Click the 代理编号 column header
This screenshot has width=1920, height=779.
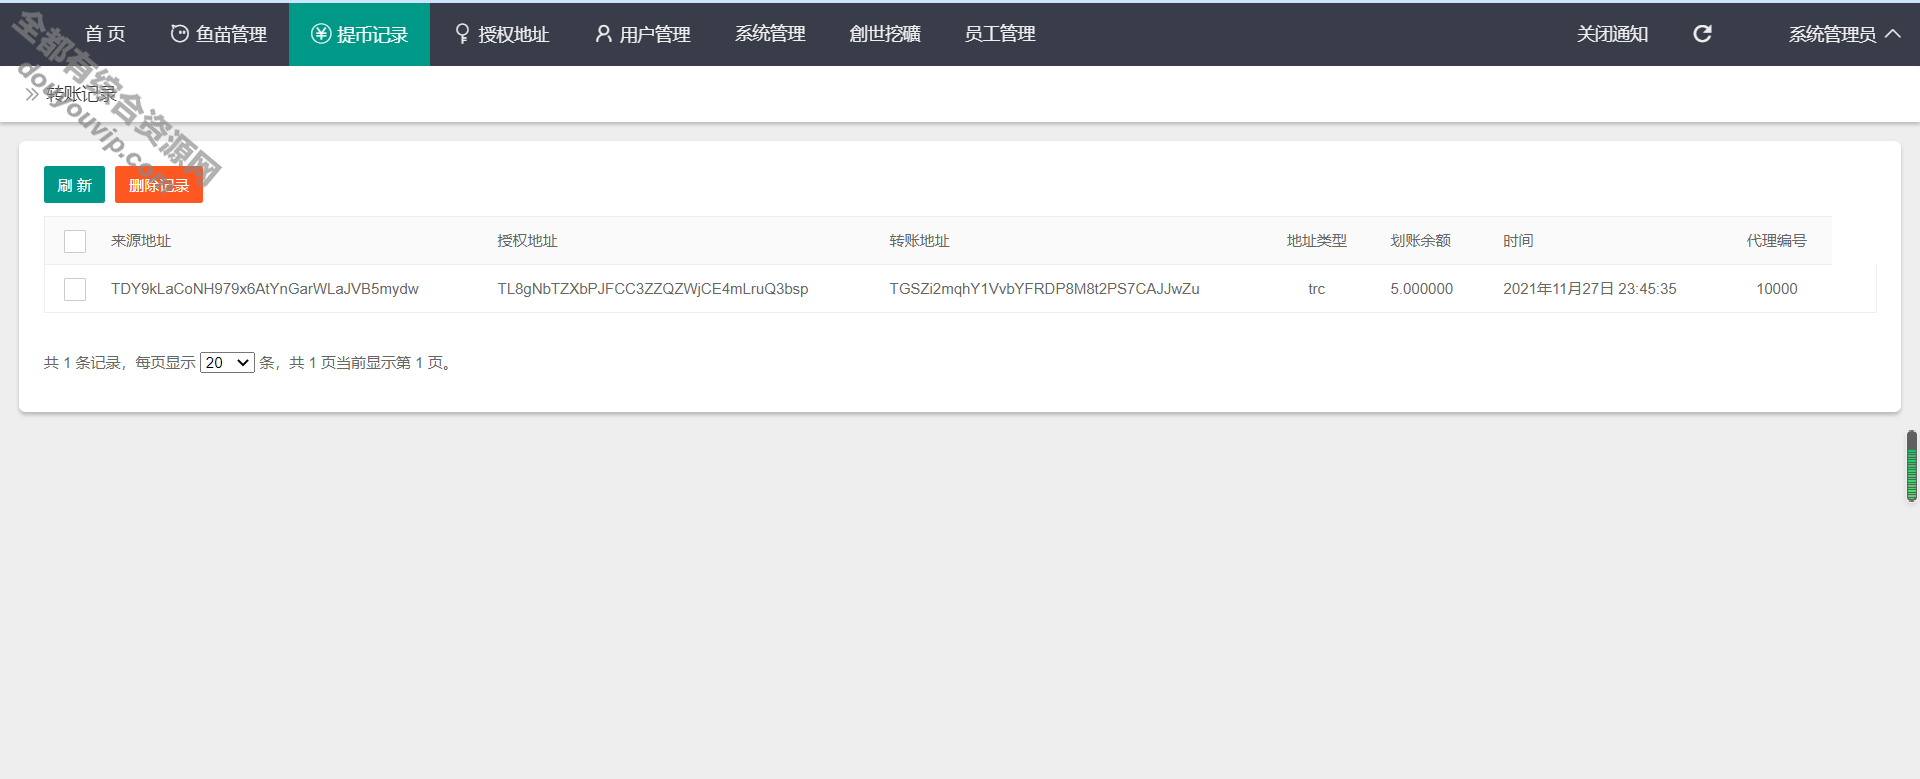[x=1776, y=241]
